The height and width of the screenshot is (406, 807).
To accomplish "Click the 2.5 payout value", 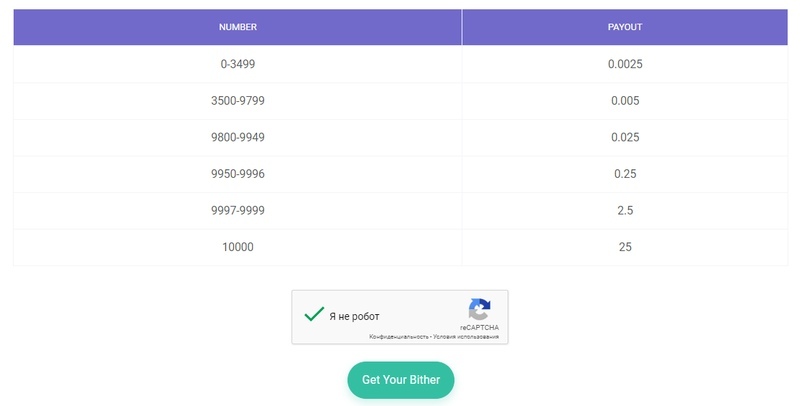I will (625, 211).
